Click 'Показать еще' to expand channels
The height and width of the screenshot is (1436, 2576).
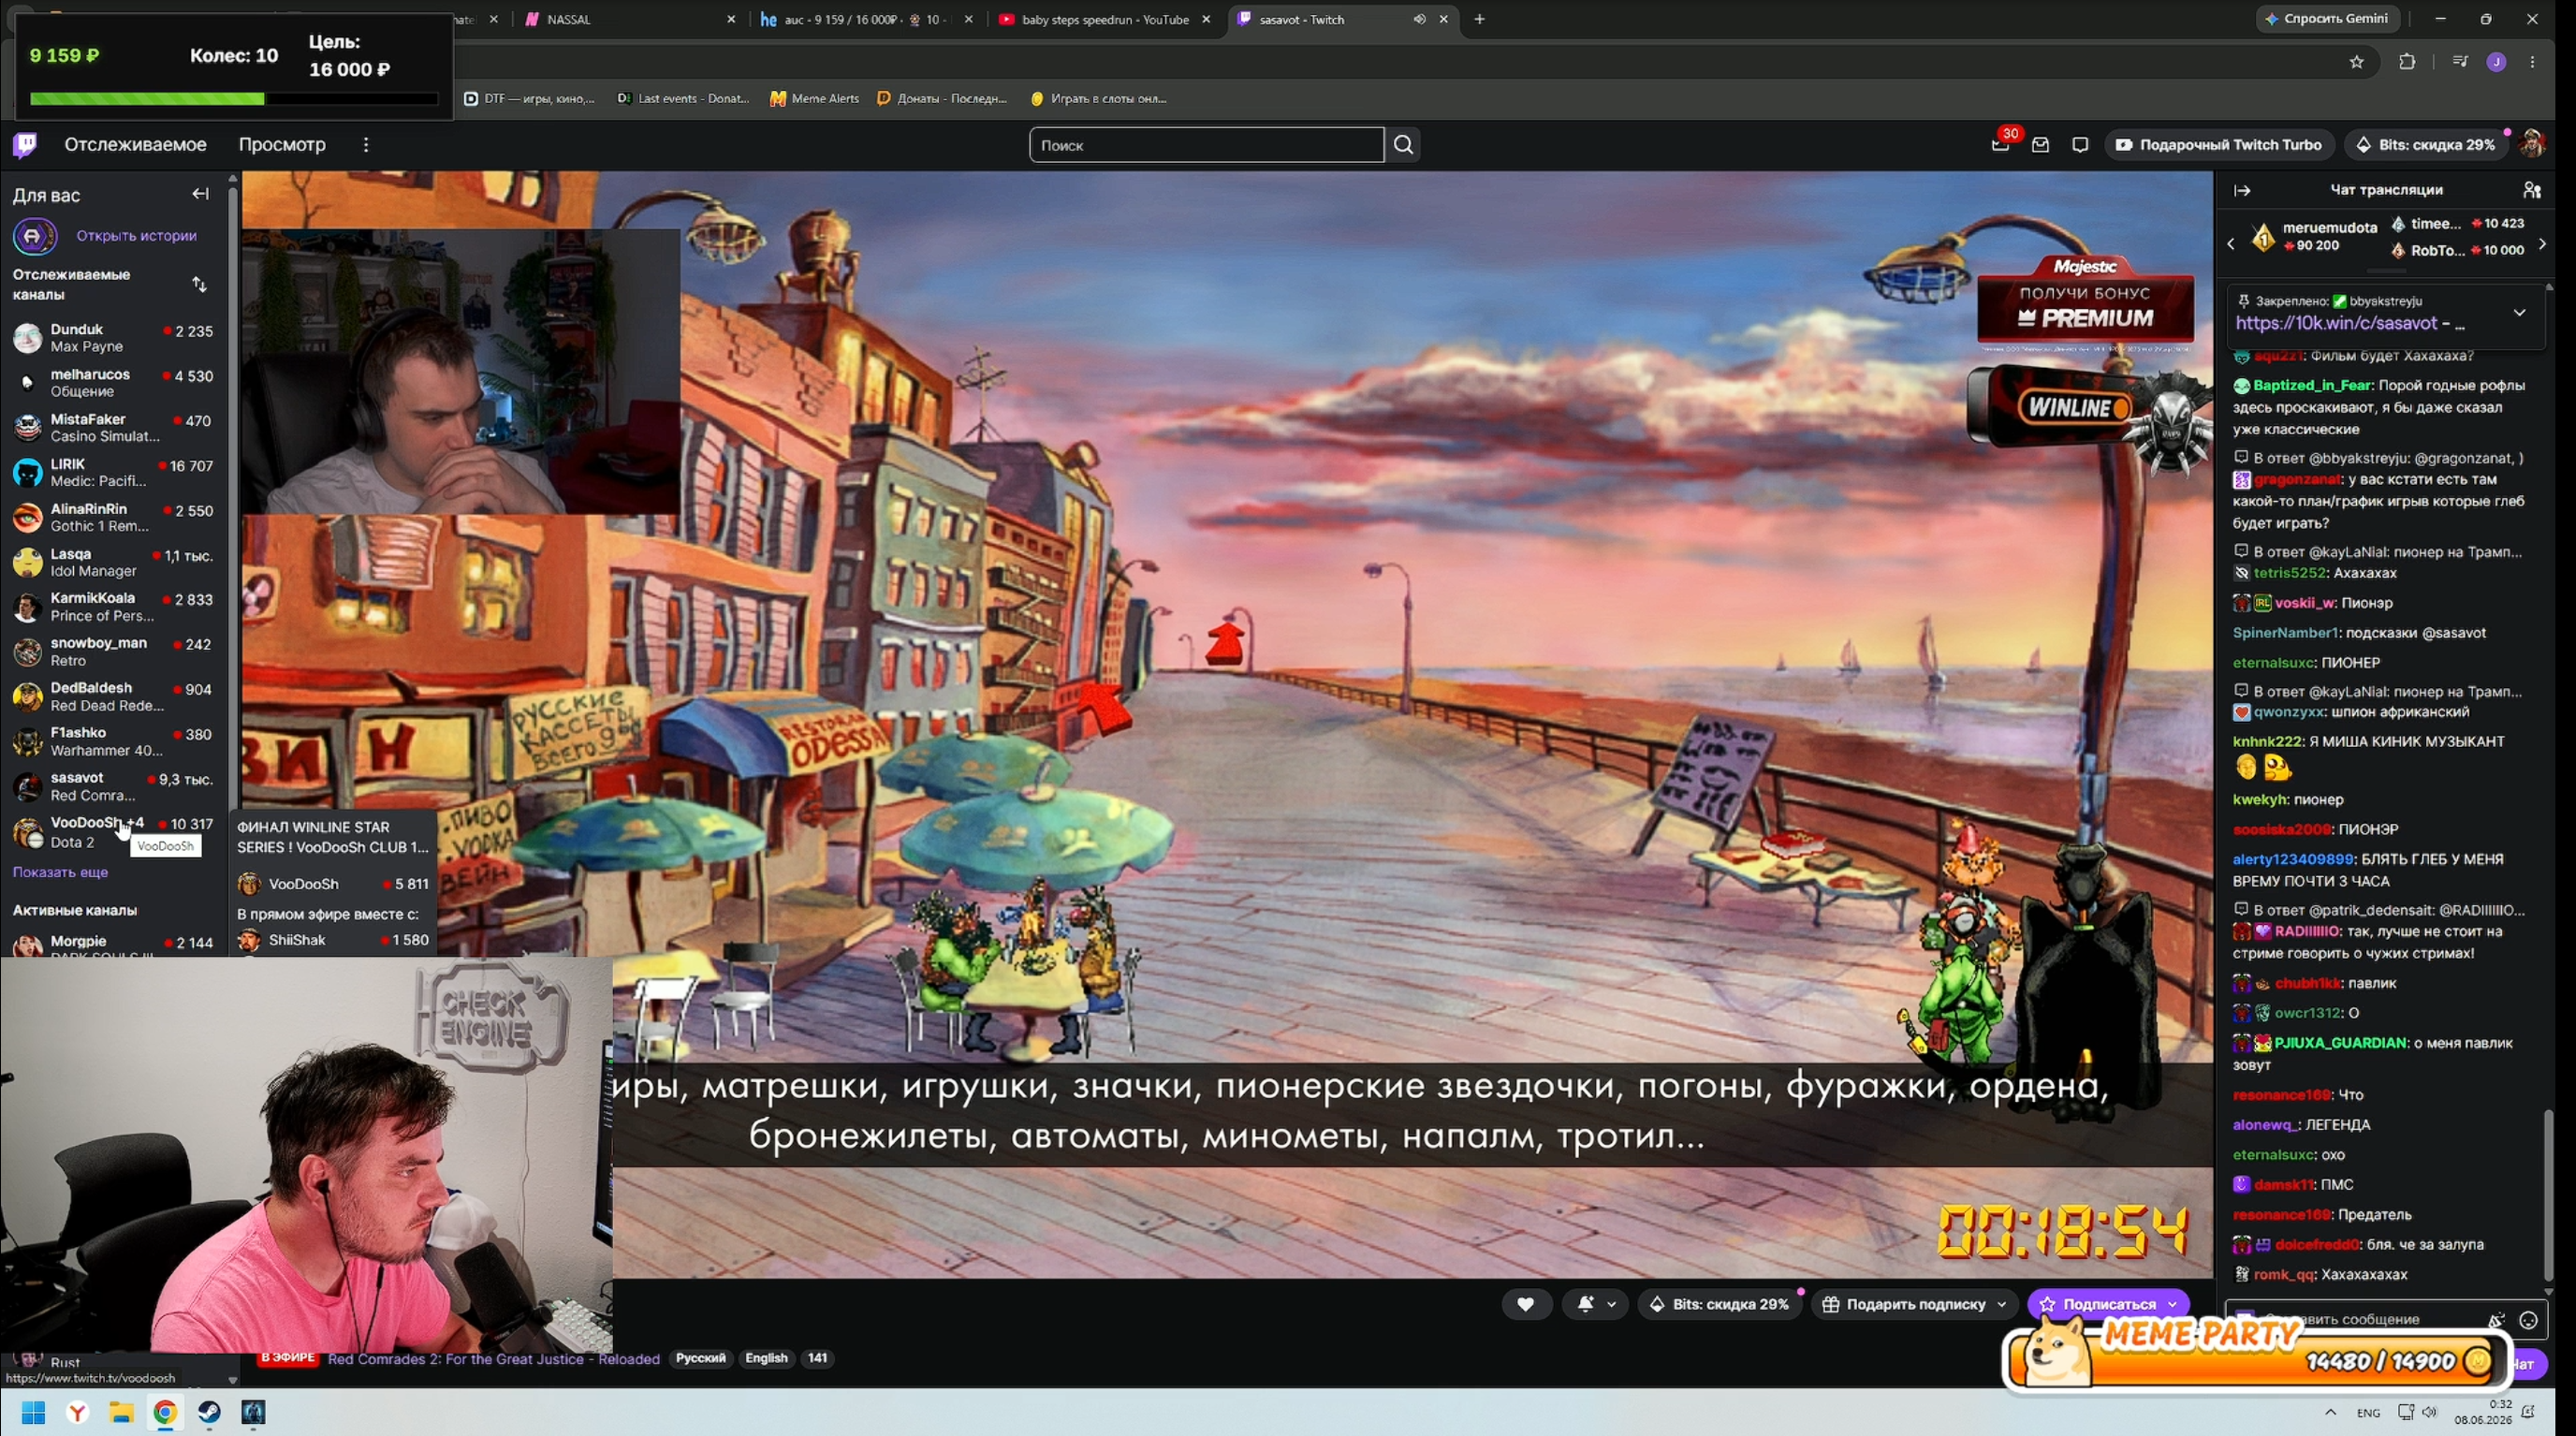pos(60,872)
